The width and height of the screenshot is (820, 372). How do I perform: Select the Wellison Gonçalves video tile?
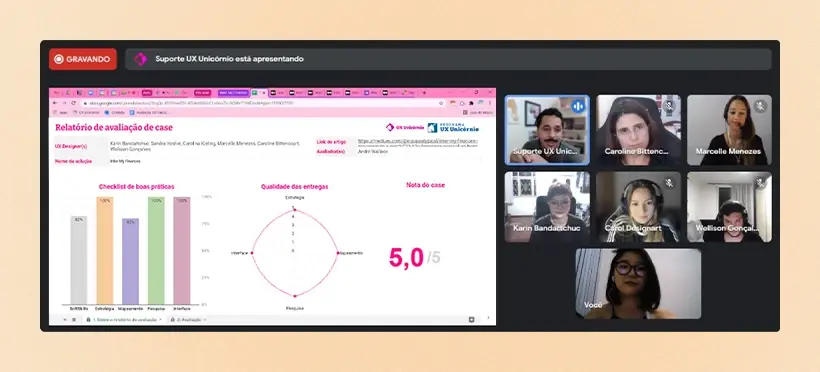click(729, 207)
